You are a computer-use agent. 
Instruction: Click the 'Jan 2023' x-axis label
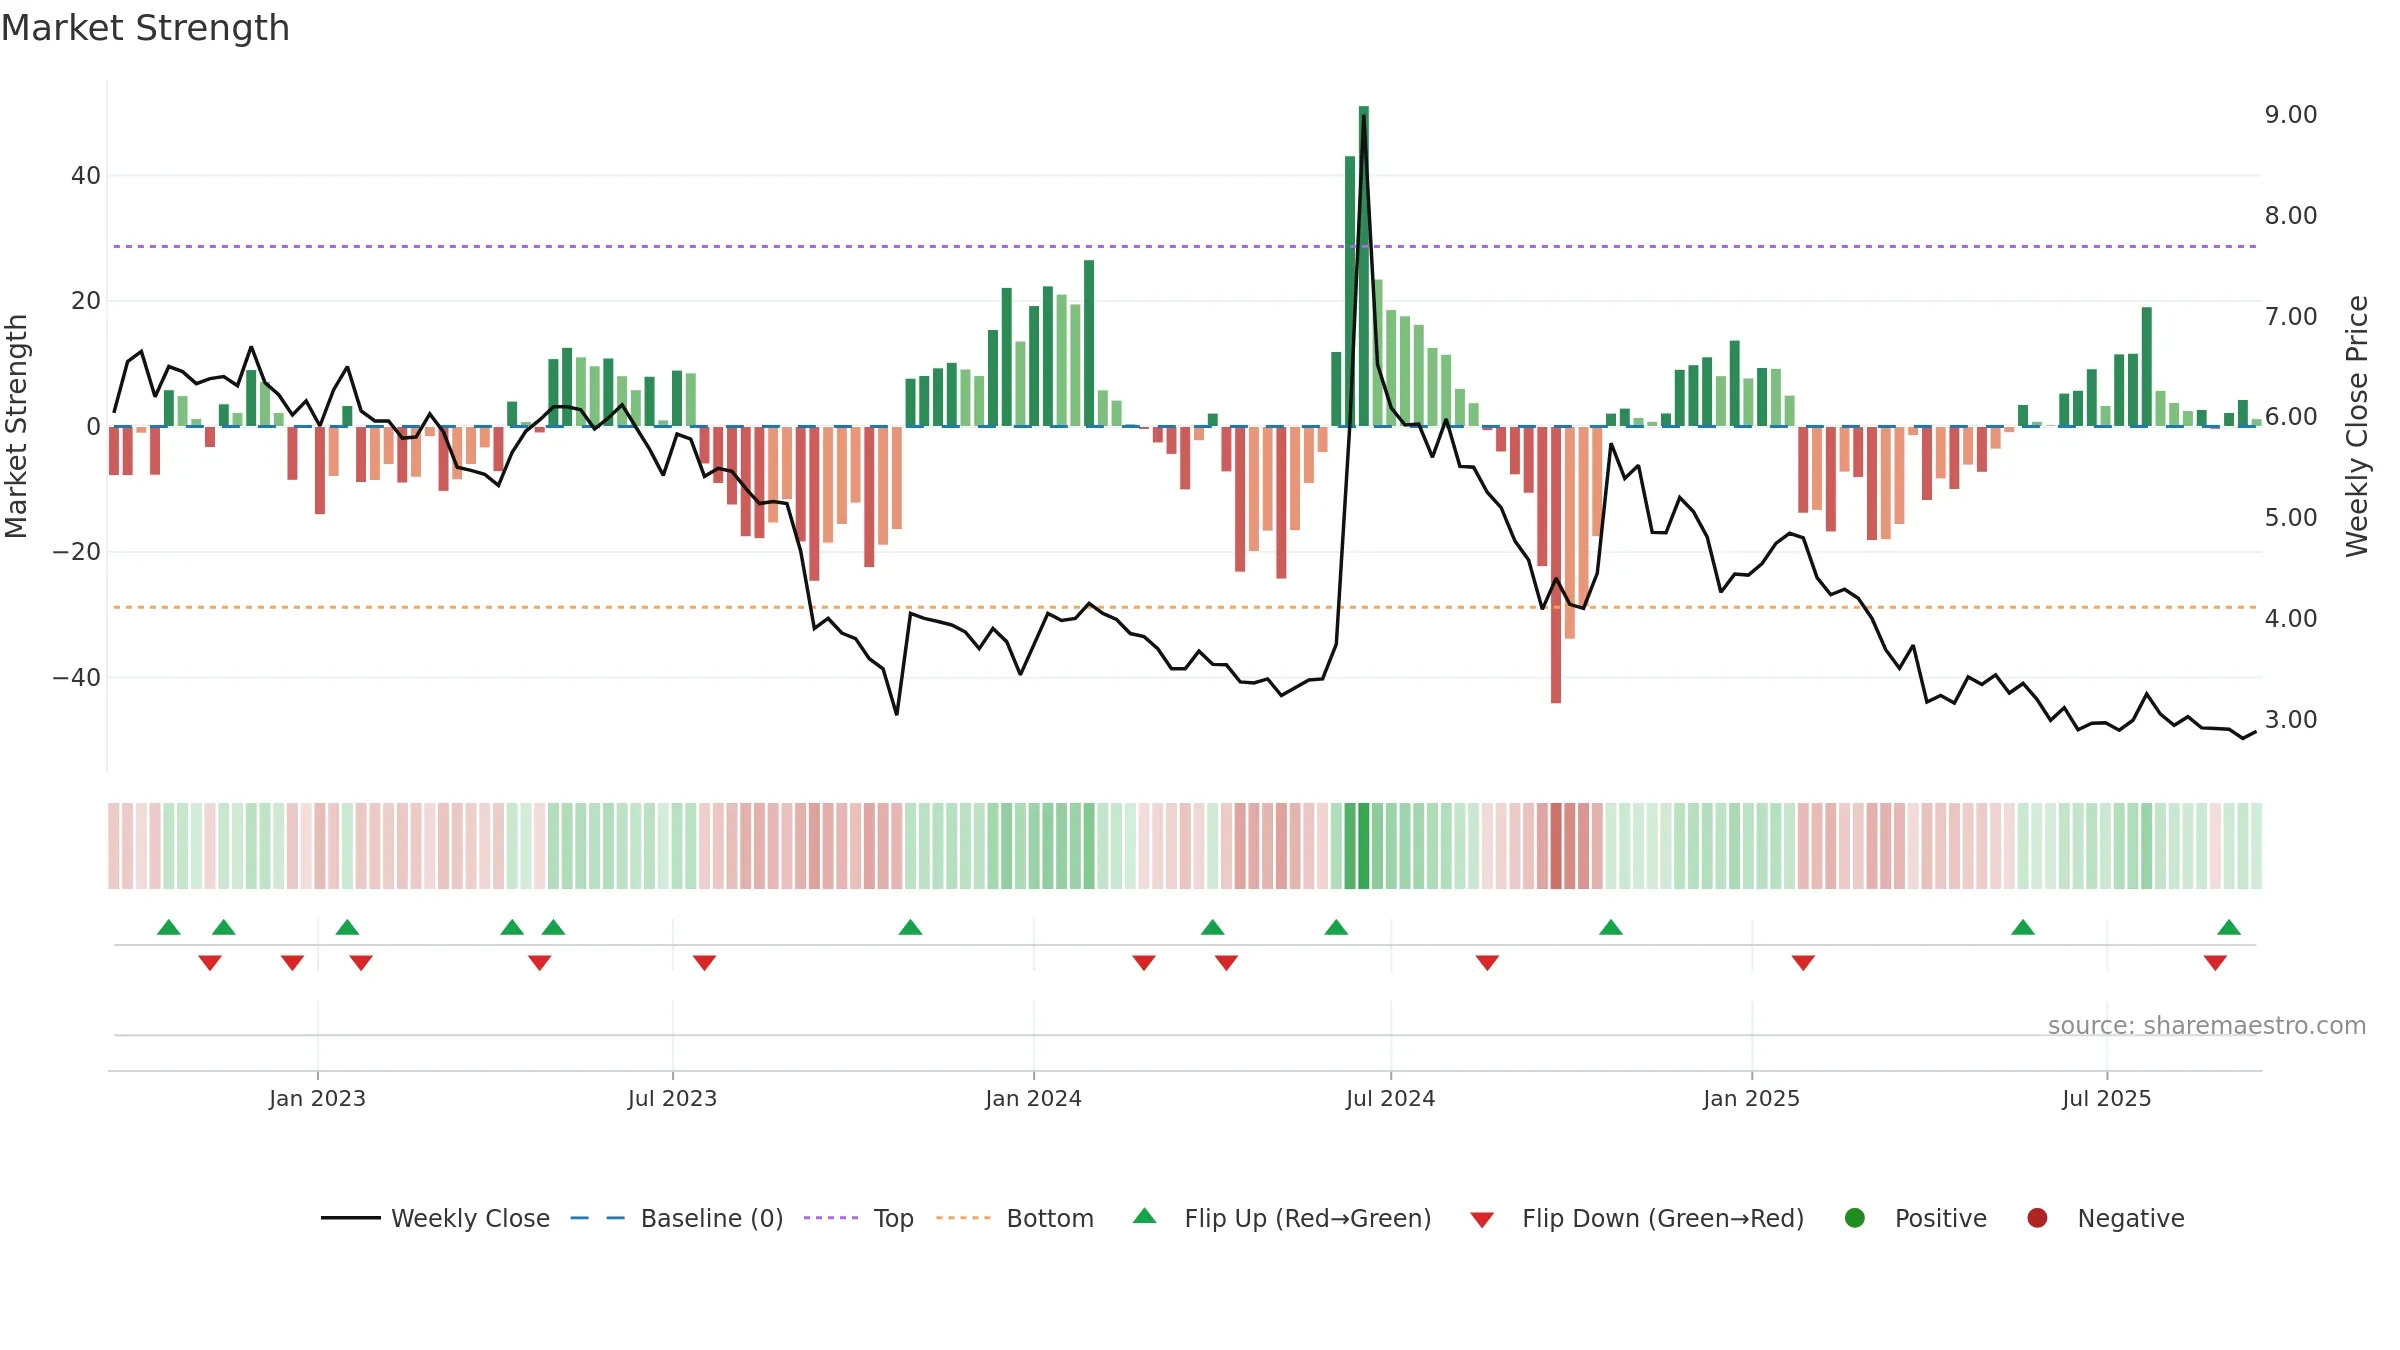pyautogui.click(x=317, y=1098)
